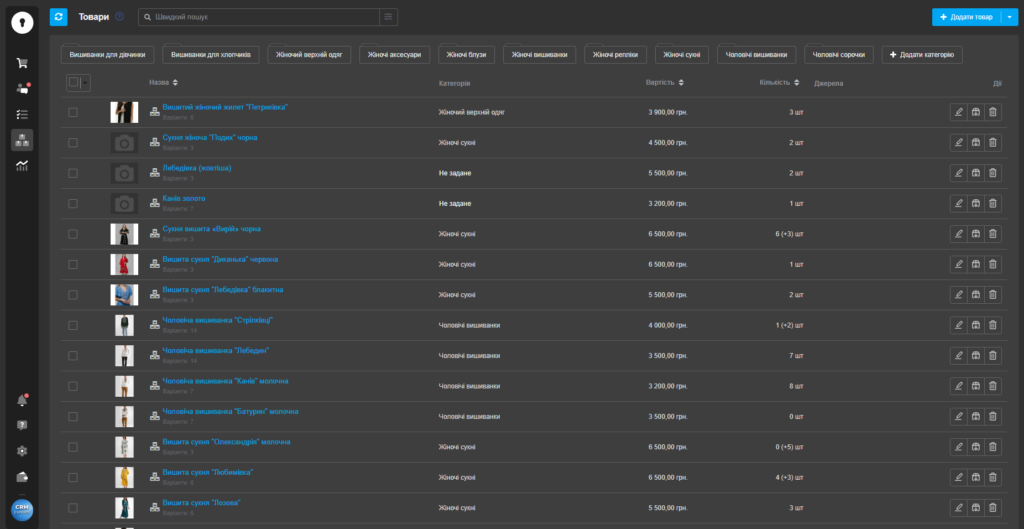Open the wallet billing icon in sidebar
This screenshot has height=529, width=1024.
[x=22, y=476]
